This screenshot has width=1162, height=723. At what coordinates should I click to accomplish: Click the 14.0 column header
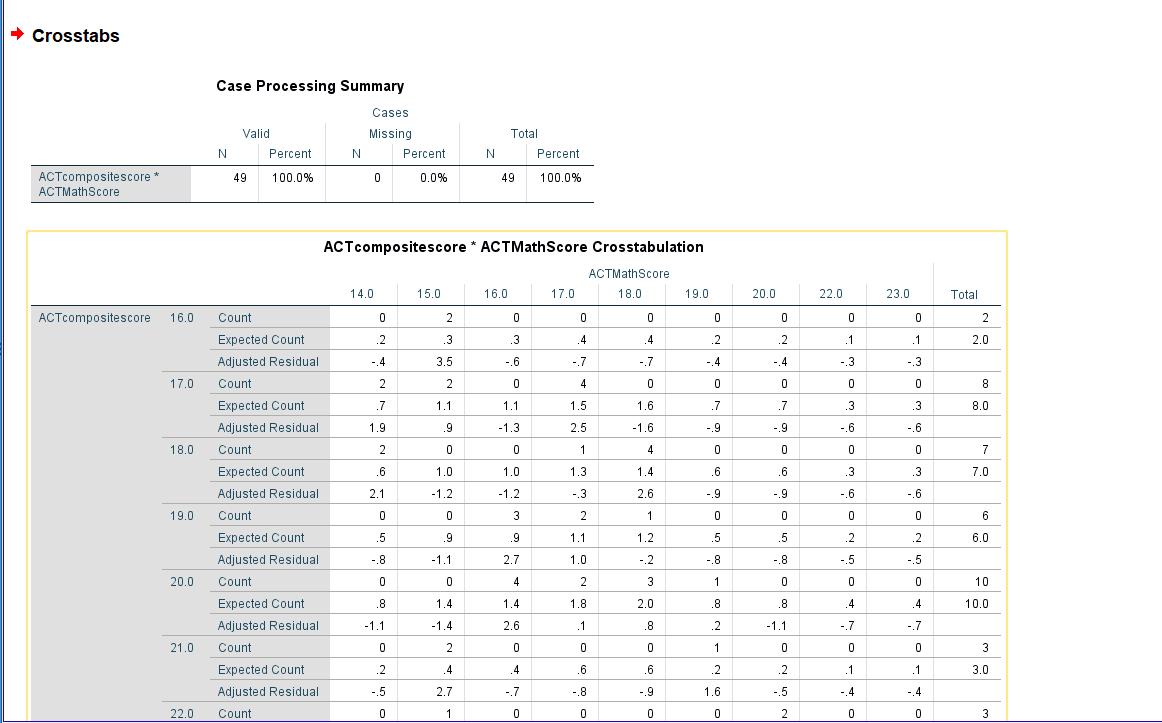(x=362, y=293)
